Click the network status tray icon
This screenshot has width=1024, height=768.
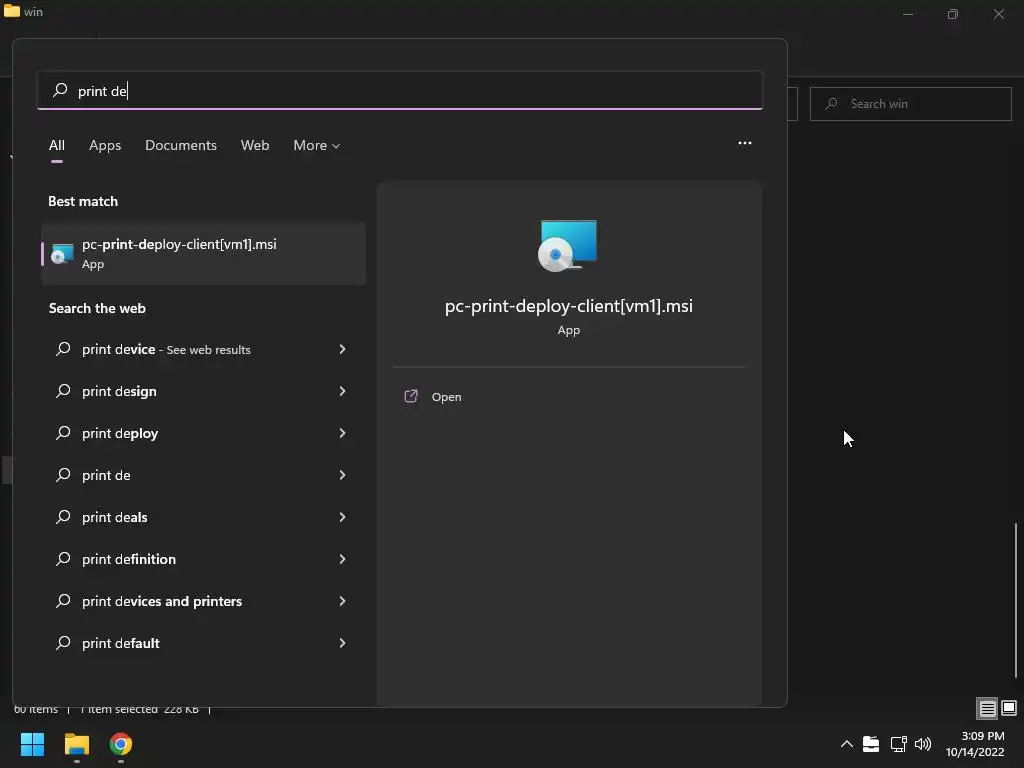(898, 744)
